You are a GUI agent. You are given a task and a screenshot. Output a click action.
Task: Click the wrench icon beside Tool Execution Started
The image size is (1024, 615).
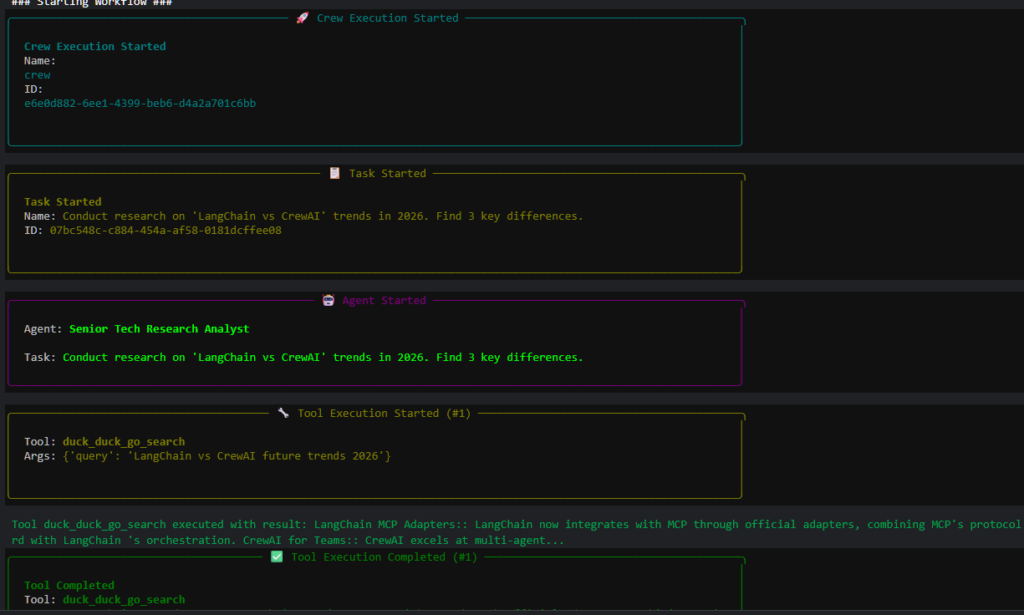283,413
